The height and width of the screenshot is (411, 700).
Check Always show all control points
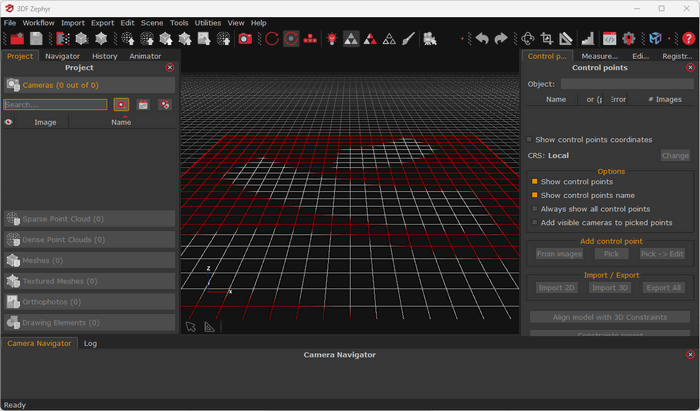point(535,209)
